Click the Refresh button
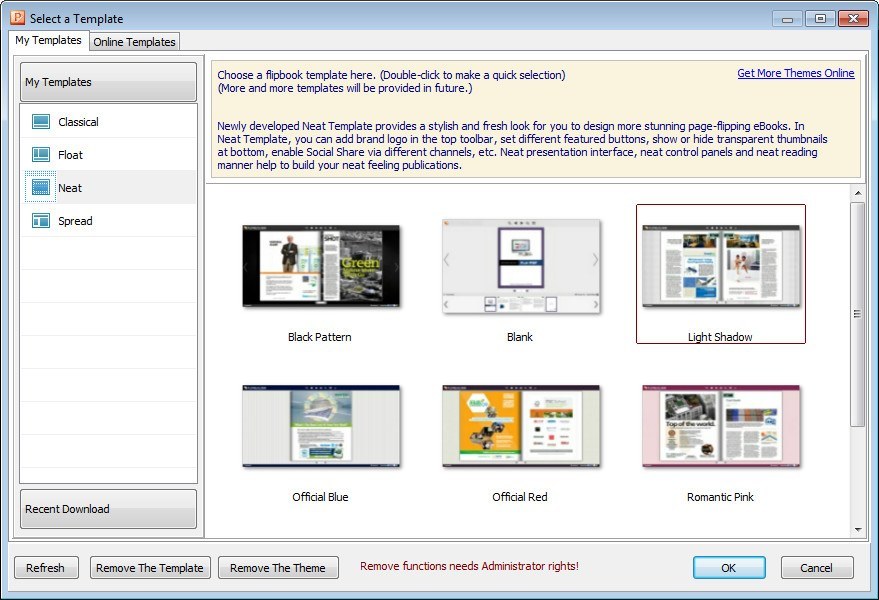The height and width of the screenshot is (600, 879). click(x=46, y=567)
